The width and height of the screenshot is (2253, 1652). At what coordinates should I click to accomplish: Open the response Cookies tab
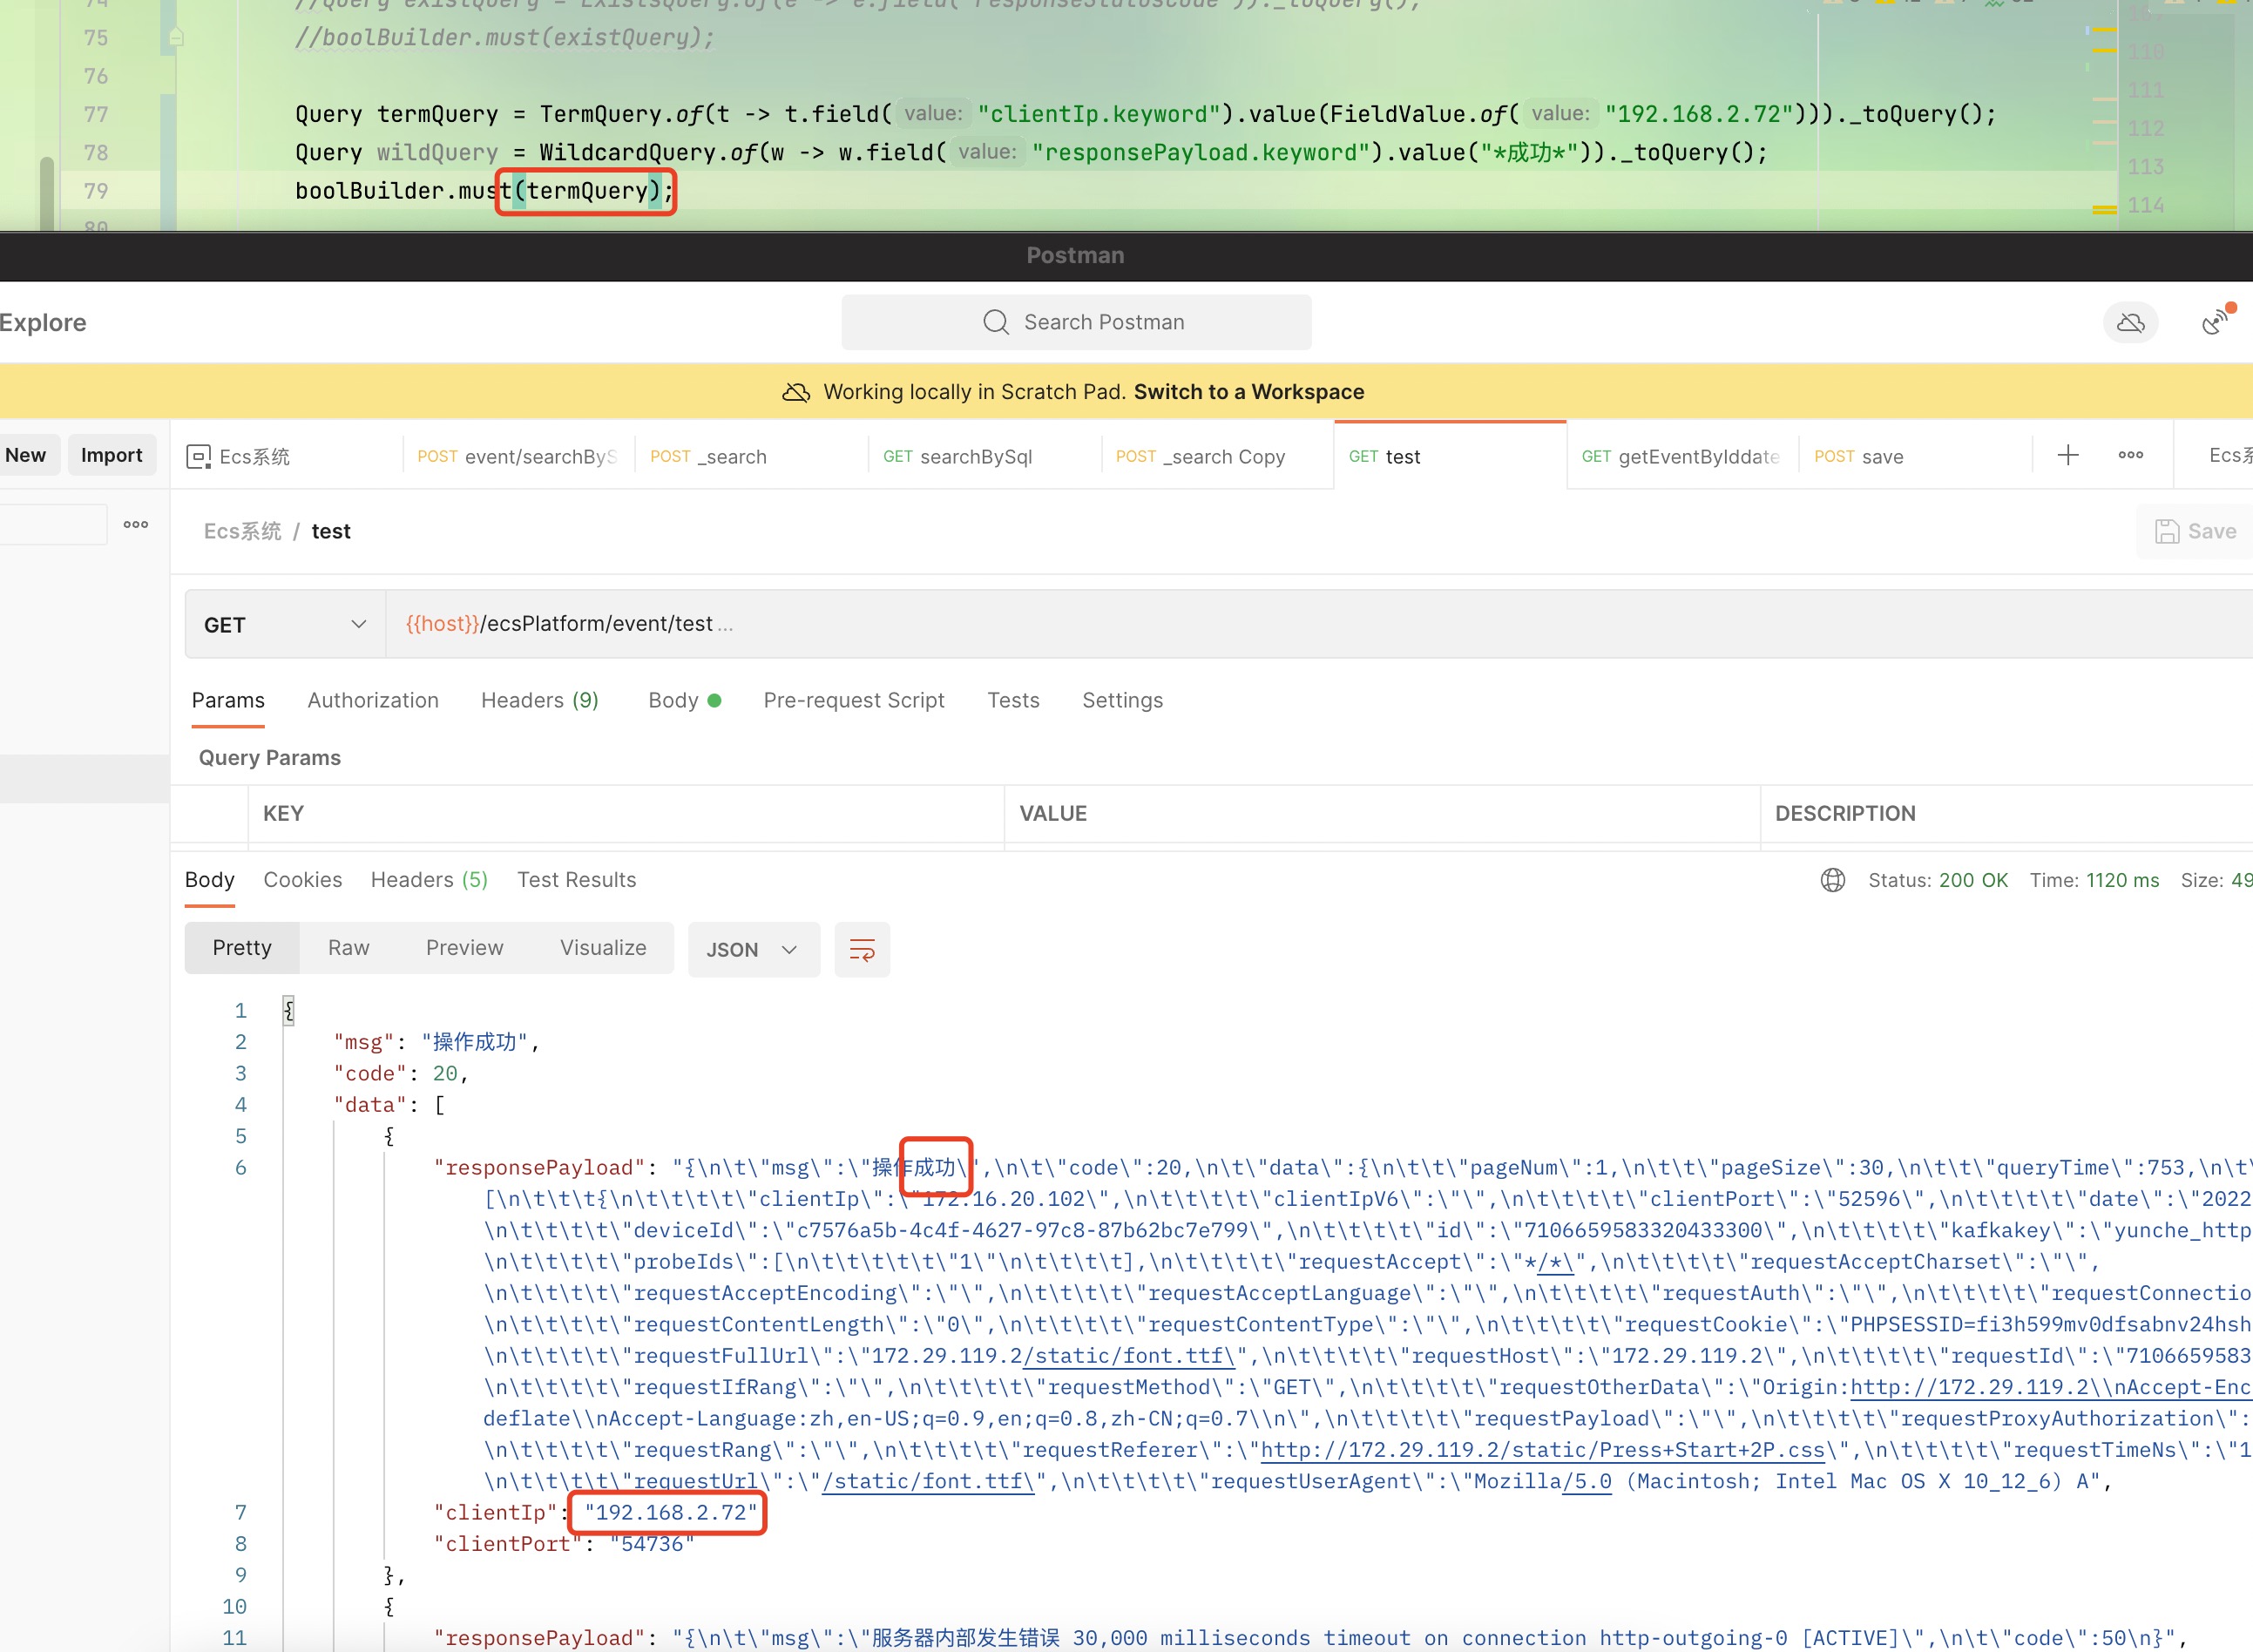[302, 880]
